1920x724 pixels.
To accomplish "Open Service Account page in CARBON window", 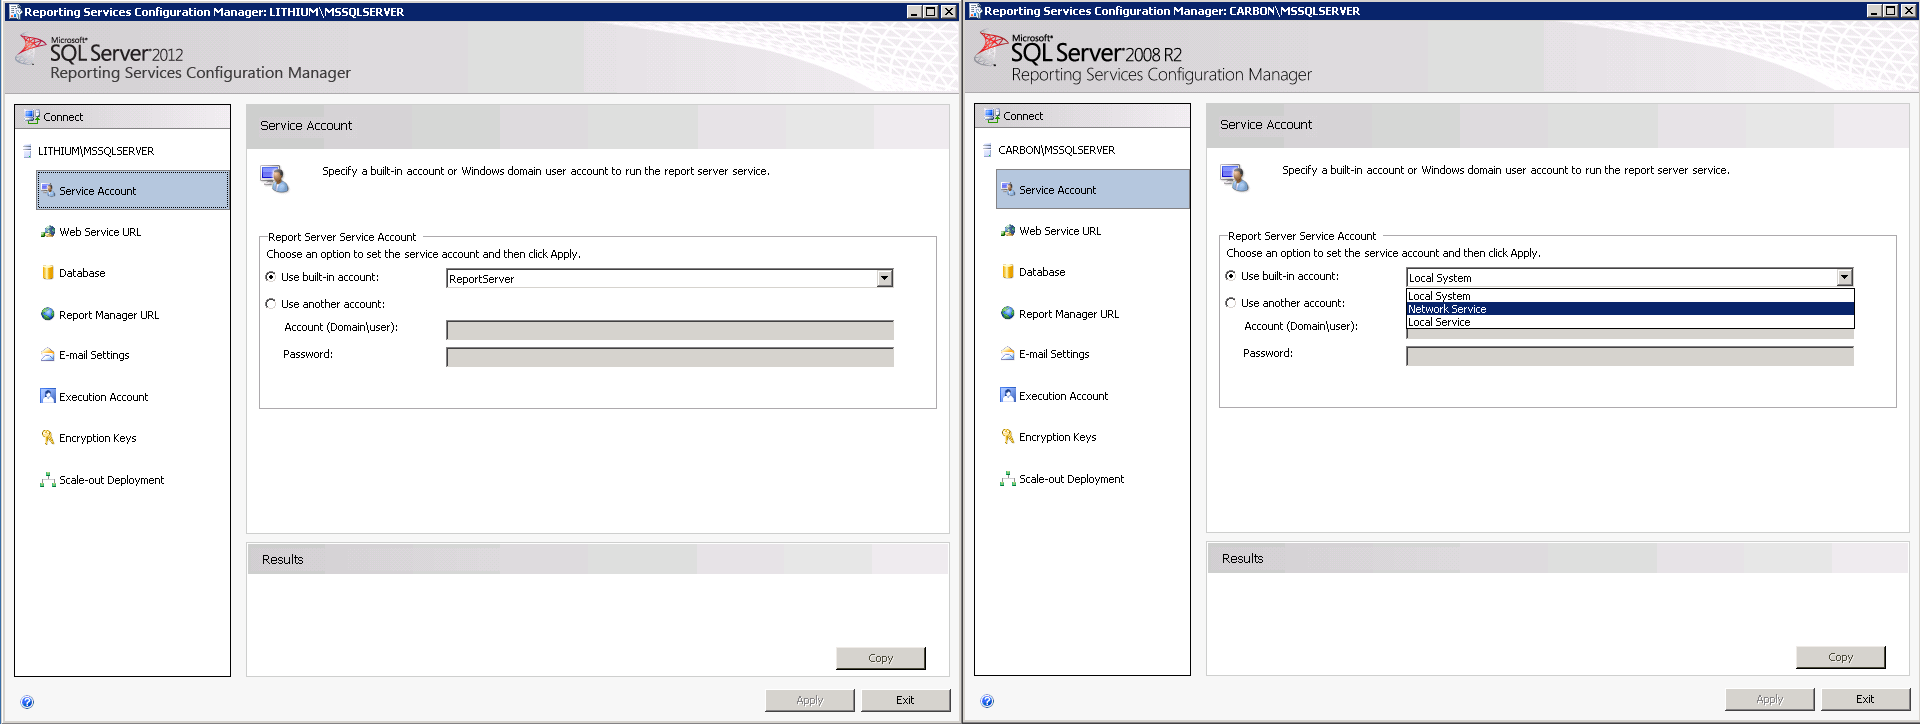I will point(1057,190).
